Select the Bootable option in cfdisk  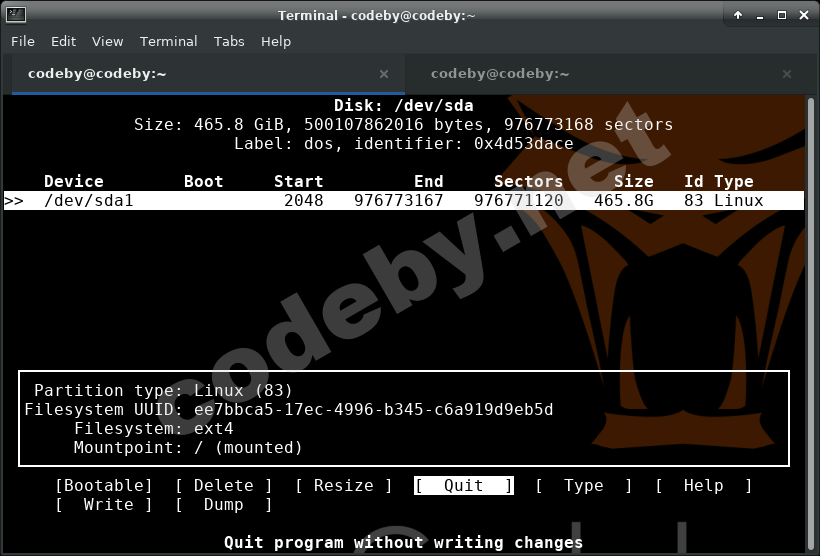tap(104, 485)
